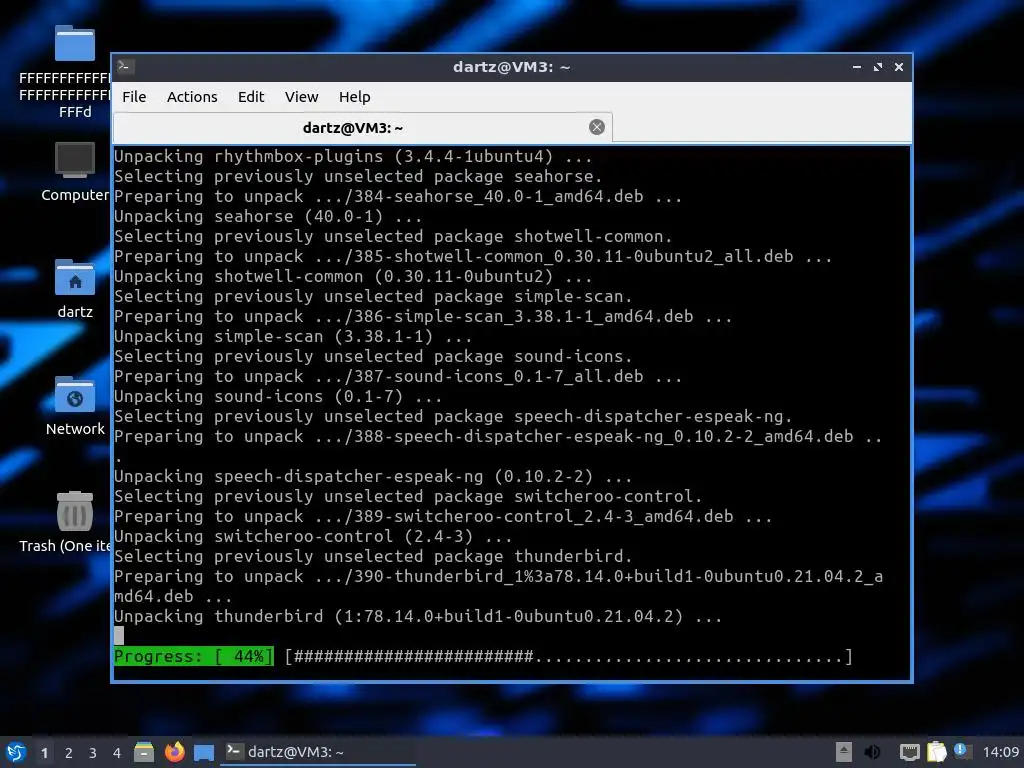This screenshot has height=768, width=1024.
Task: Switch to workspace 2 in the pager
Action: coord(69,753)
